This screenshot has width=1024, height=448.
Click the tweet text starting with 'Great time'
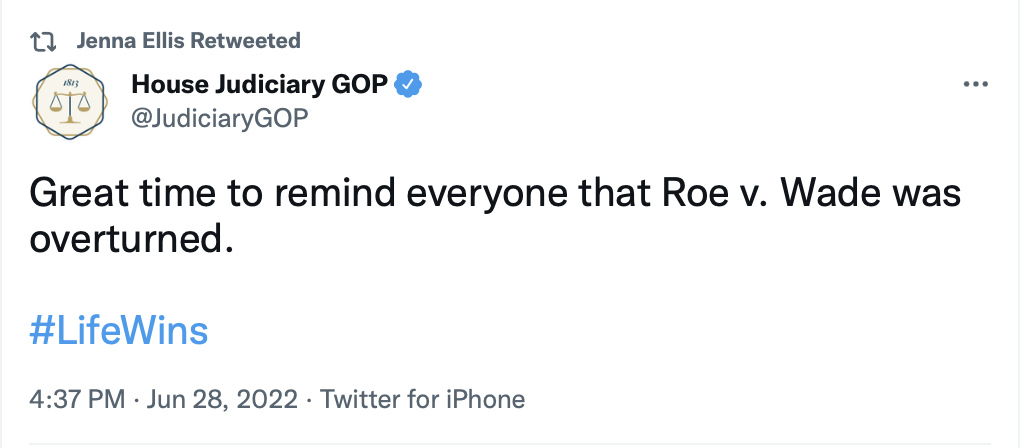pos(495,217)
